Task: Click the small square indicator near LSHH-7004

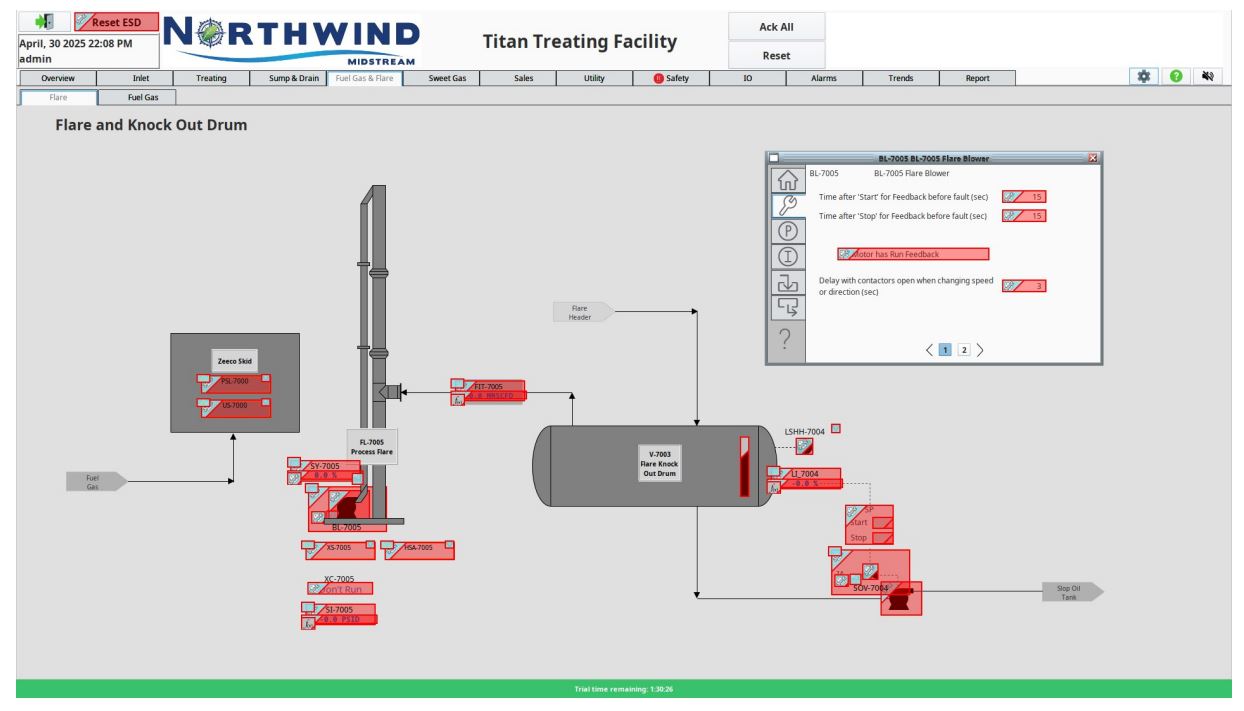Action: [x=836, y=429]
